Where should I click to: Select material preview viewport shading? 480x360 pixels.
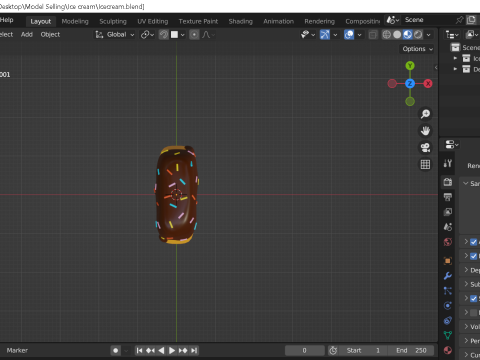tap(408, 35)
